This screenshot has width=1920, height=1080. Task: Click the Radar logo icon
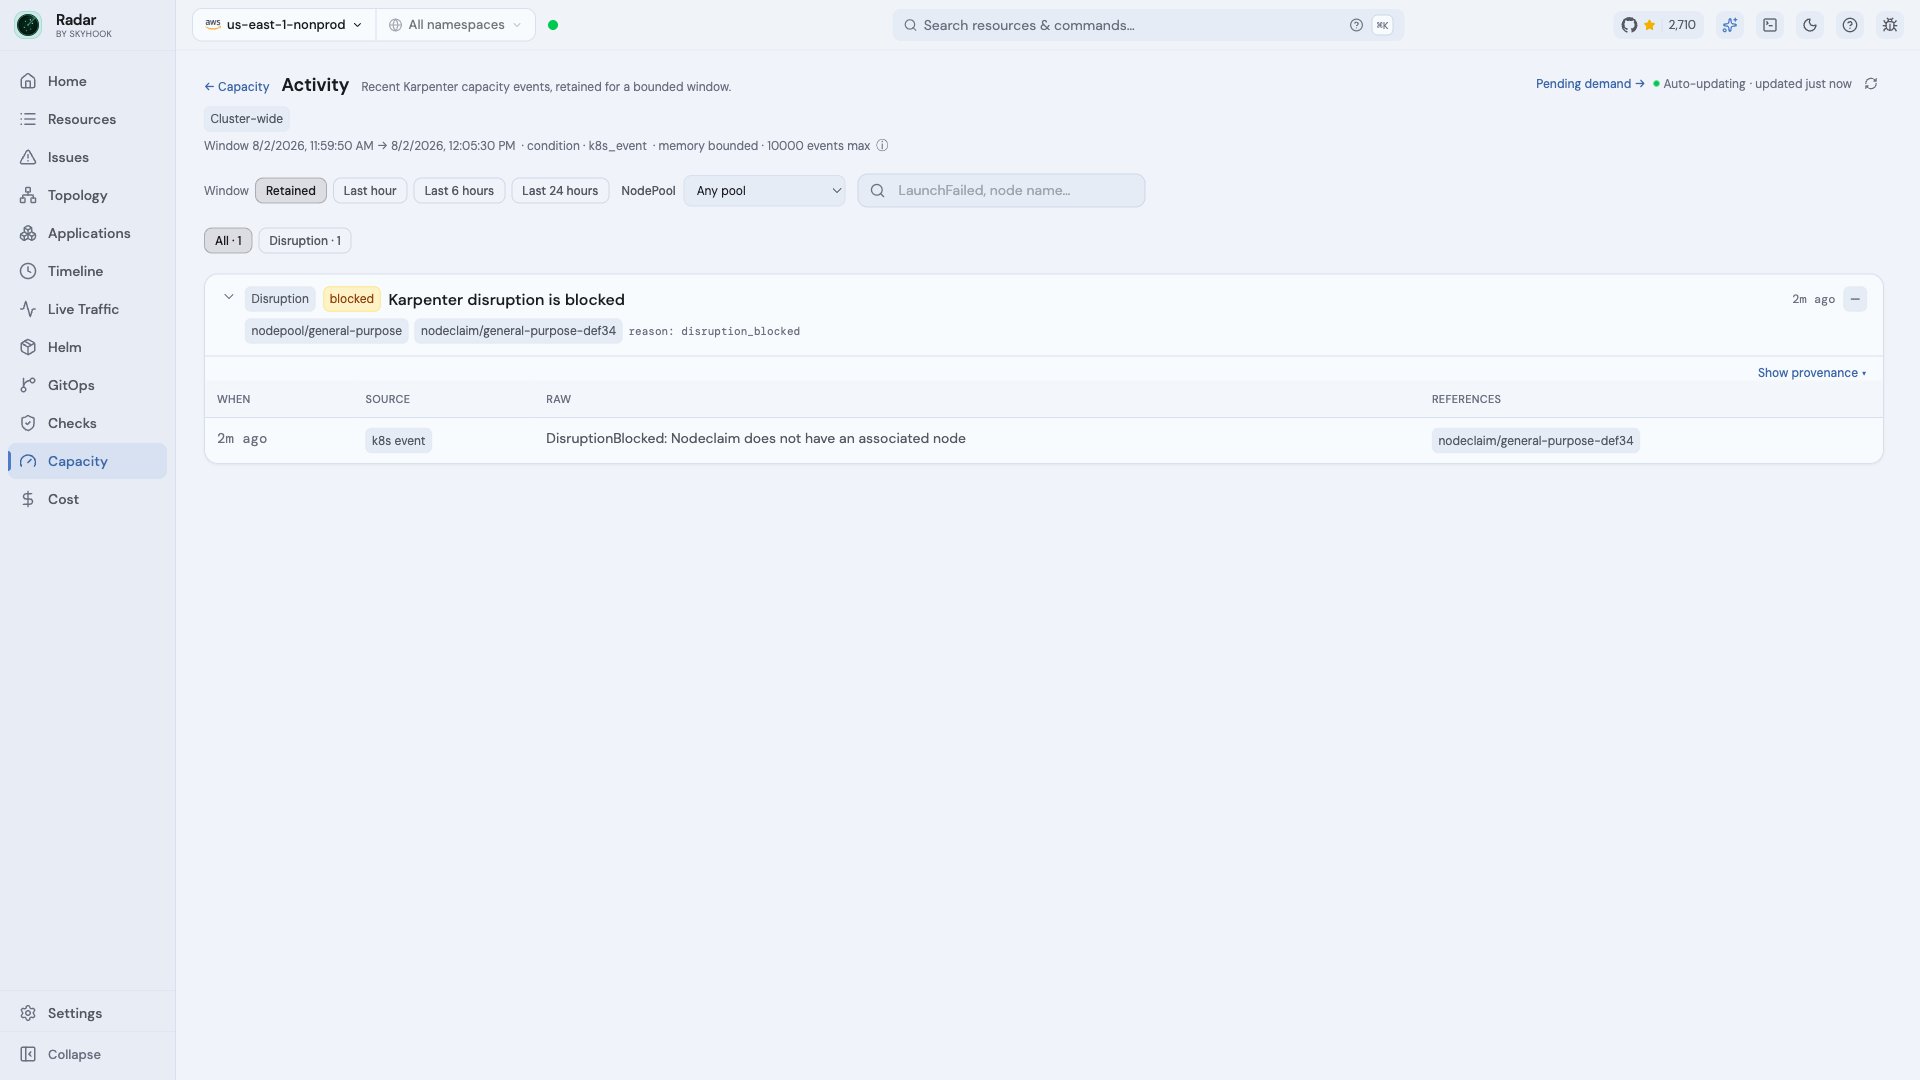point(28,25)
